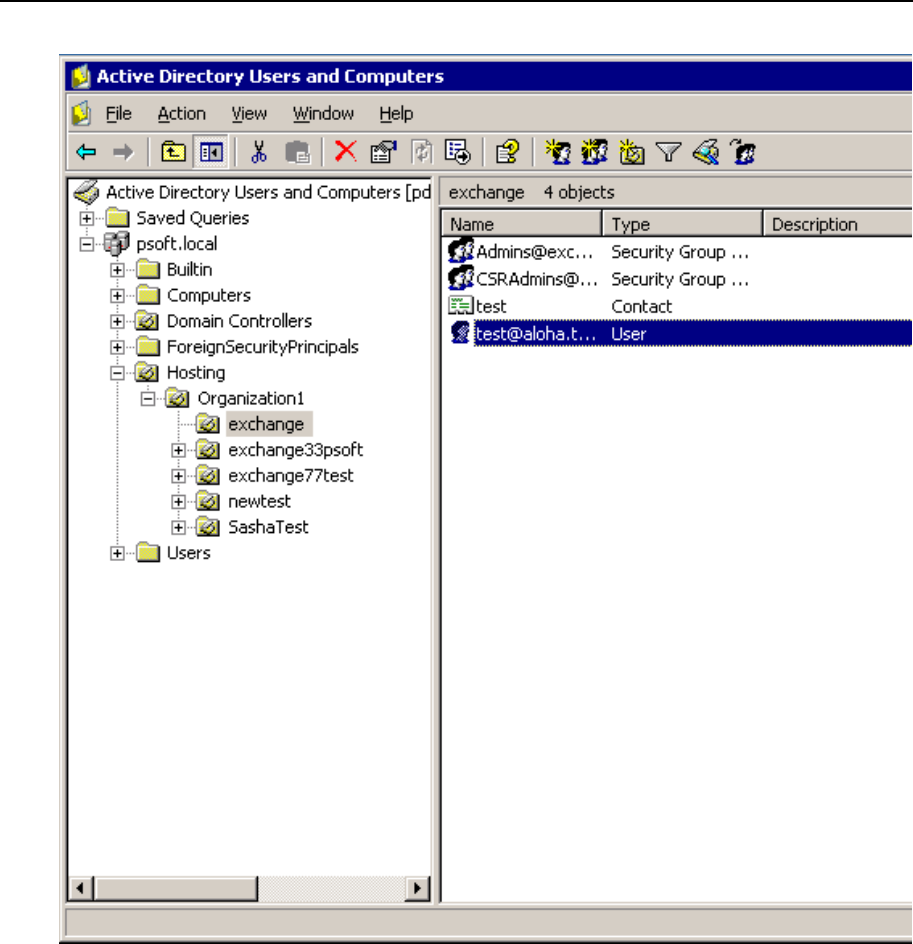Select Saved Queries in the tree
This screenshot has height=944, width=913.
click(x=193, y=218)
